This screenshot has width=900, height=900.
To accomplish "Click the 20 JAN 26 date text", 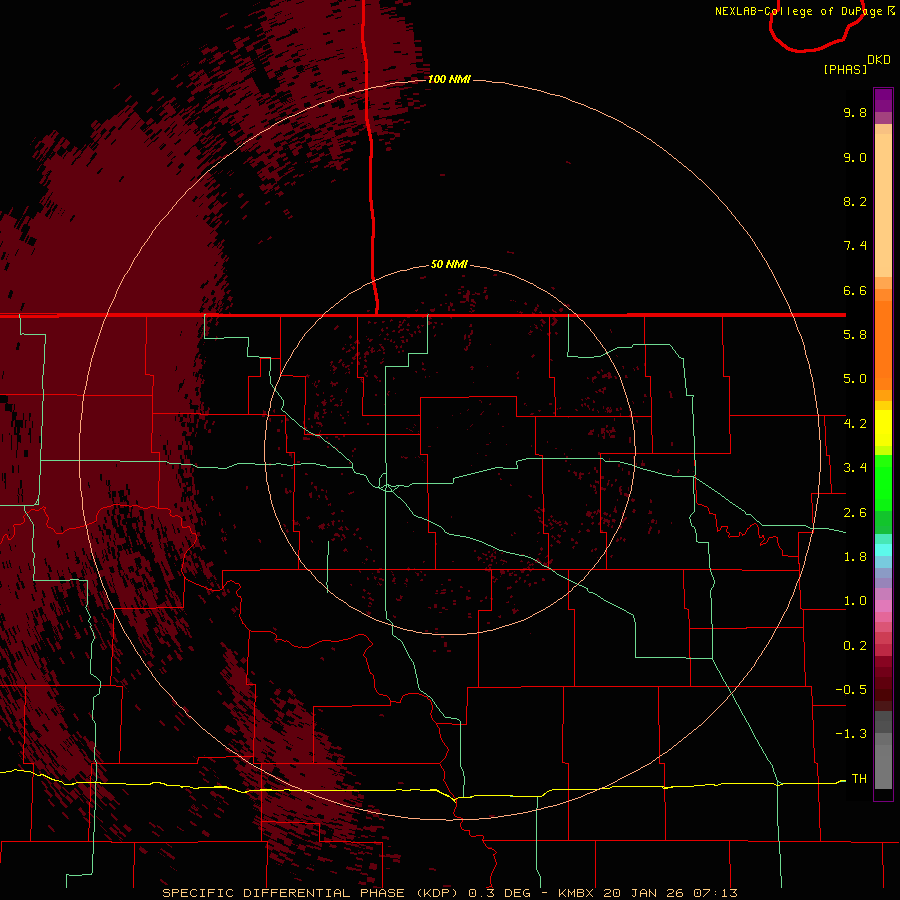I will (643, 893).
